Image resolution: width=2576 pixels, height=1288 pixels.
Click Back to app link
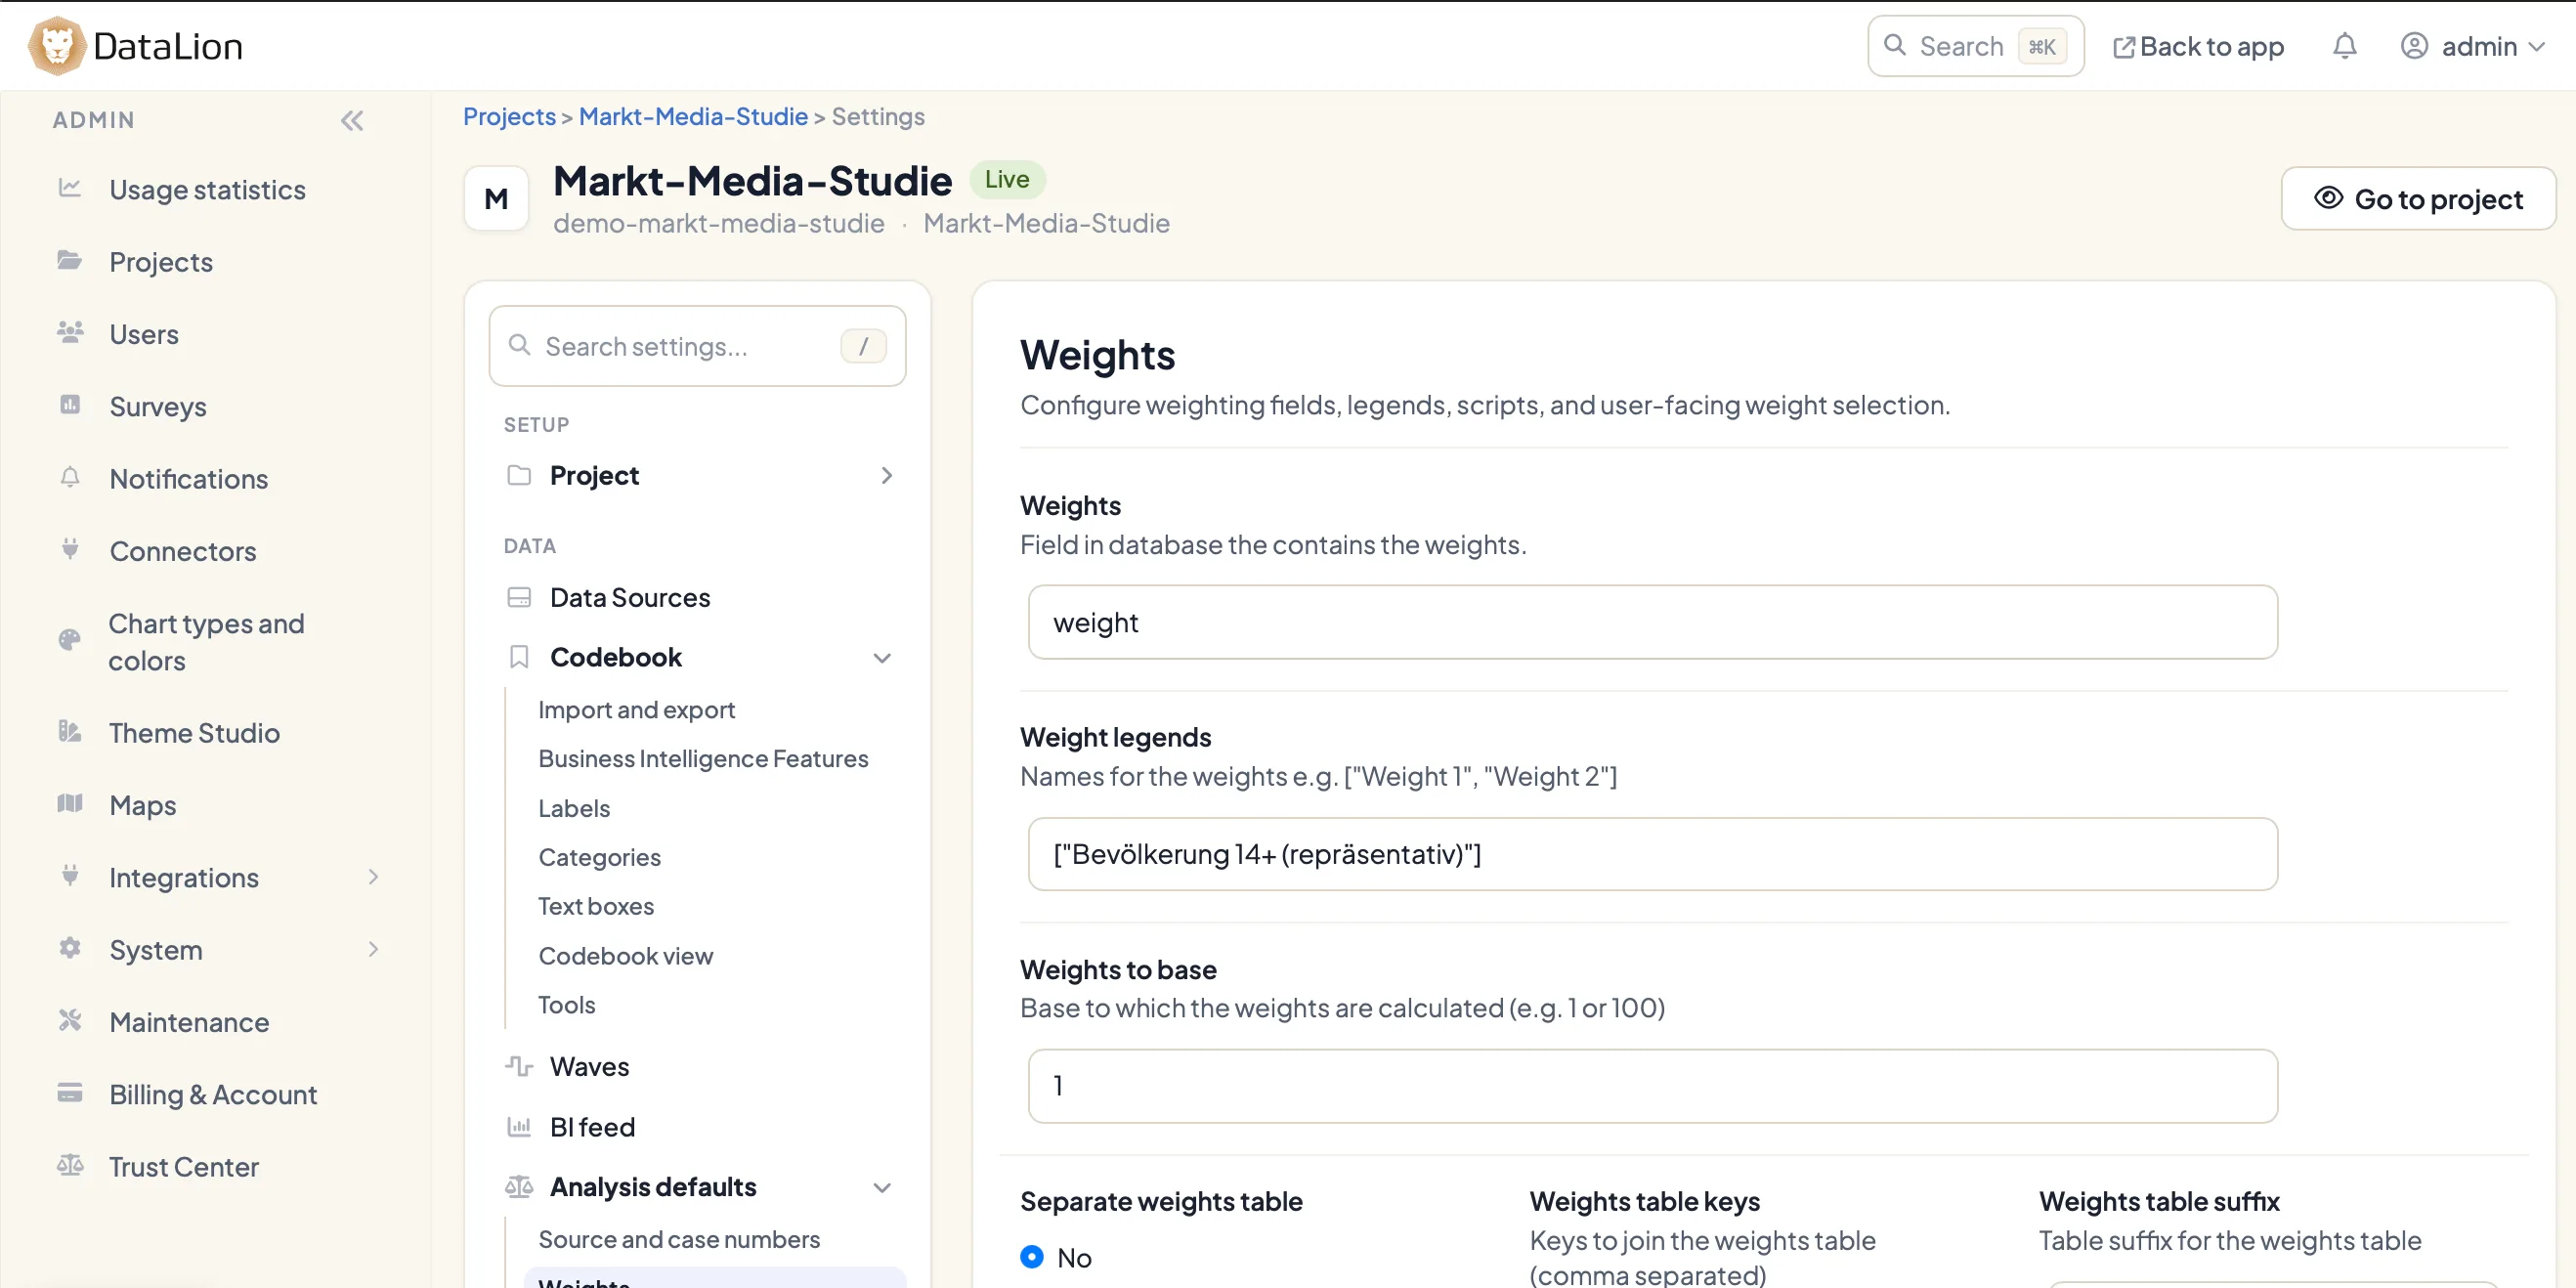tap(2198, 46)
